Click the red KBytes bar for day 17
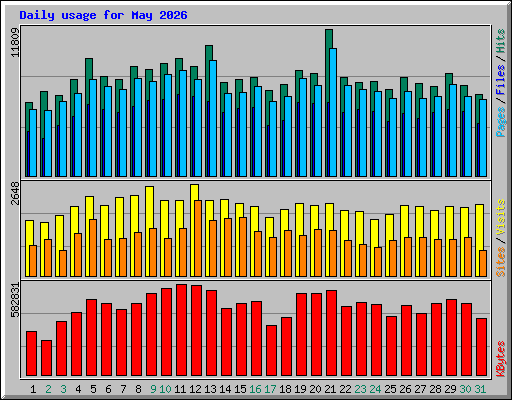Viewport: 512px width, 400px height. [271, 351]
